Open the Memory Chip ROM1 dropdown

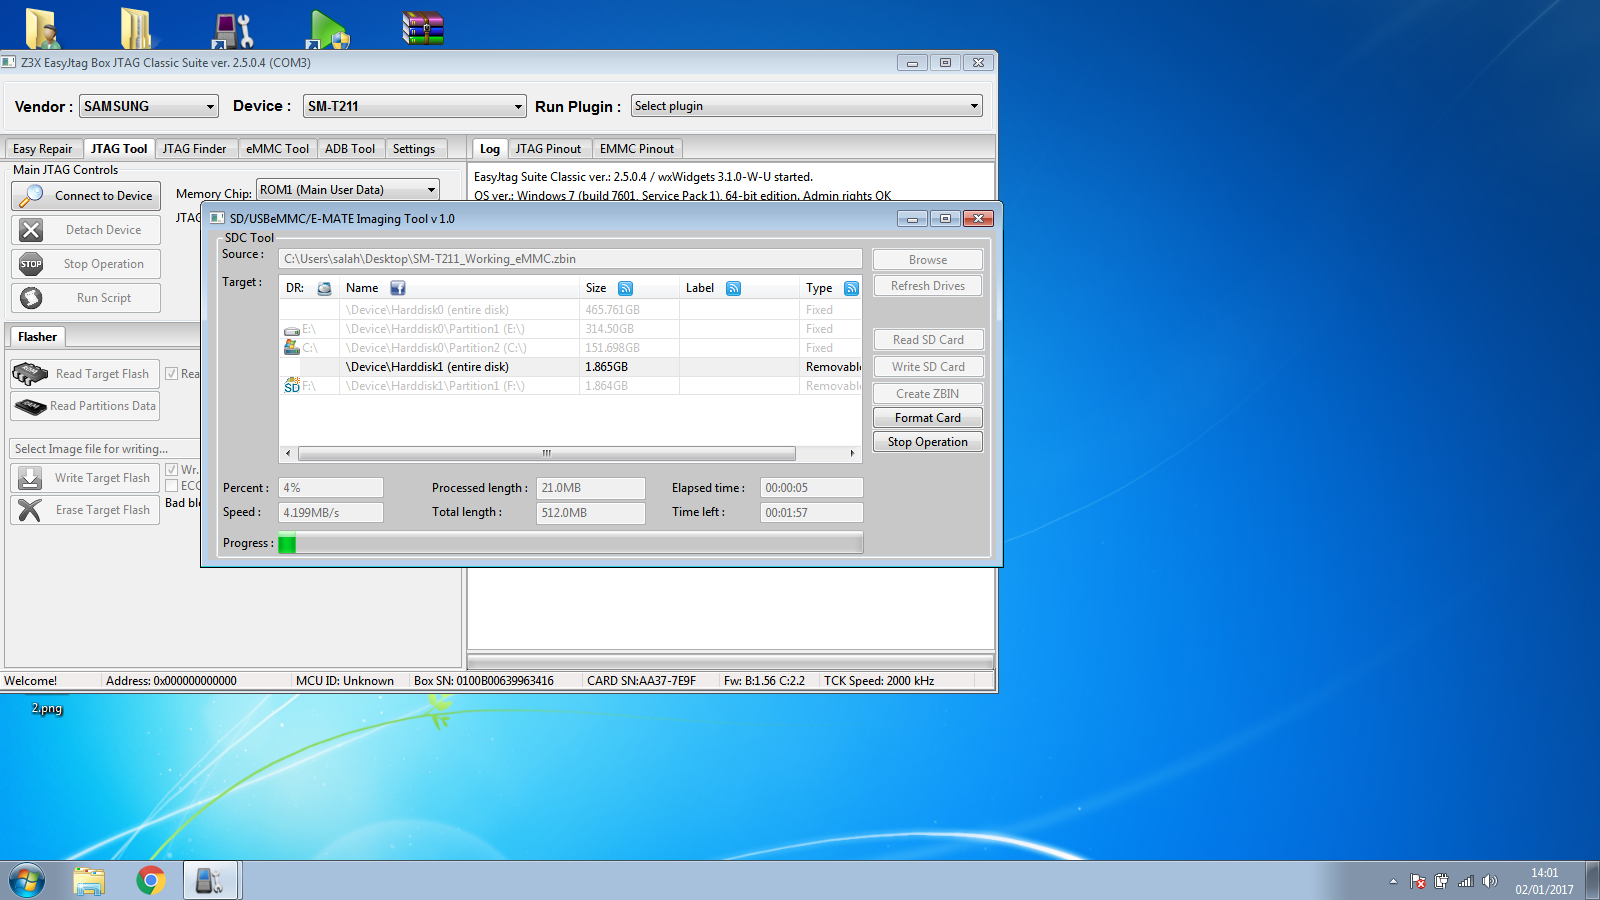click(x=348, y=190)
